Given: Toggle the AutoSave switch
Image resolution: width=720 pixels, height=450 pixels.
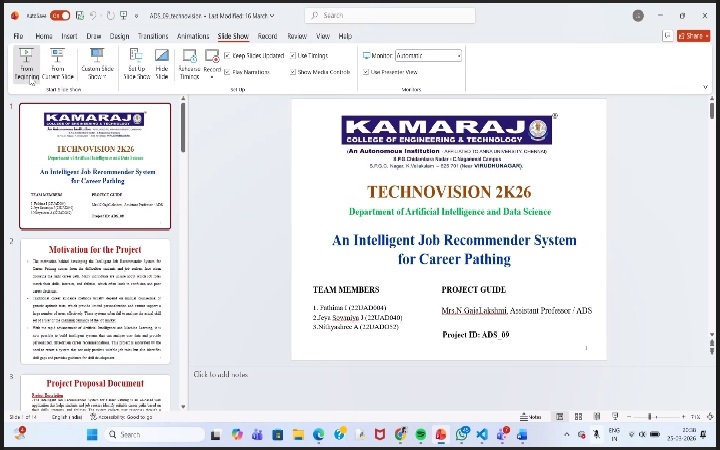Looking at the screenshot, I should click(x=60, y=16).
